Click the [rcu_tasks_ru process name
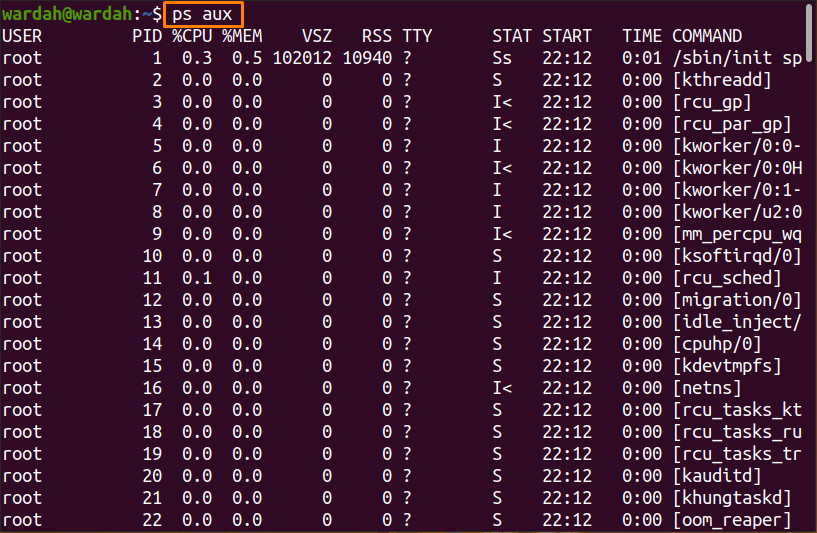The width and height of the screenshot is (817, 533). (737, 432)
